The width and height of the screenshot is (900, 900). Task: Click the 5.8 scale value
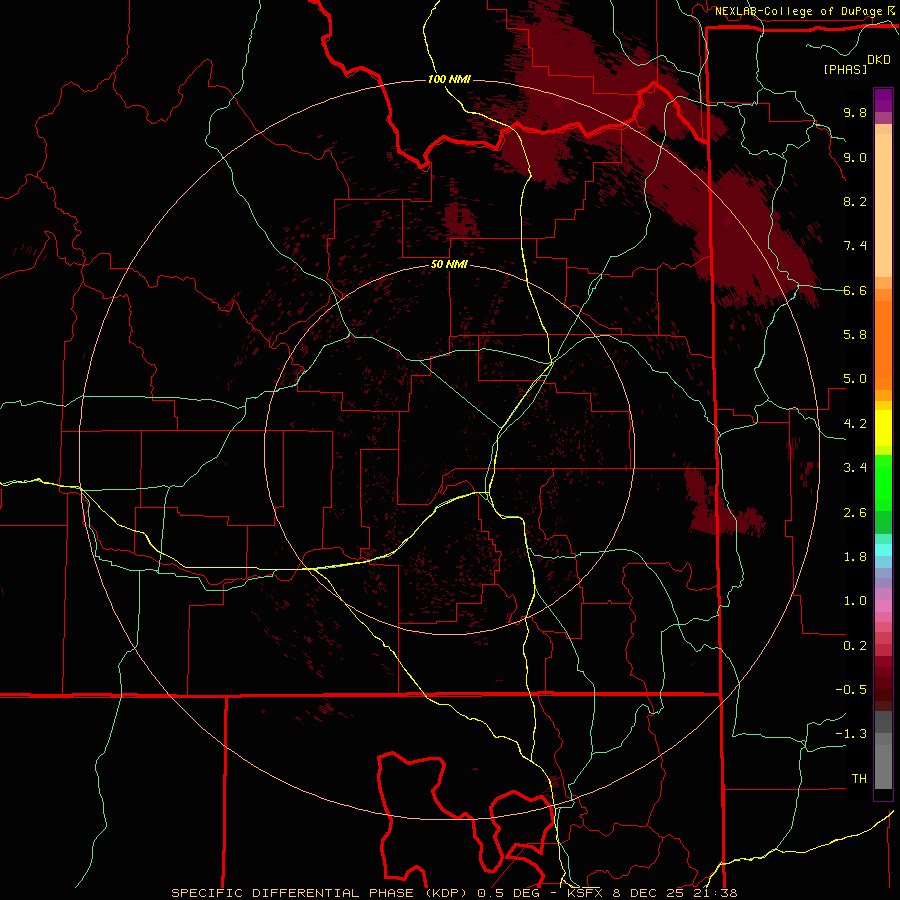855,335
